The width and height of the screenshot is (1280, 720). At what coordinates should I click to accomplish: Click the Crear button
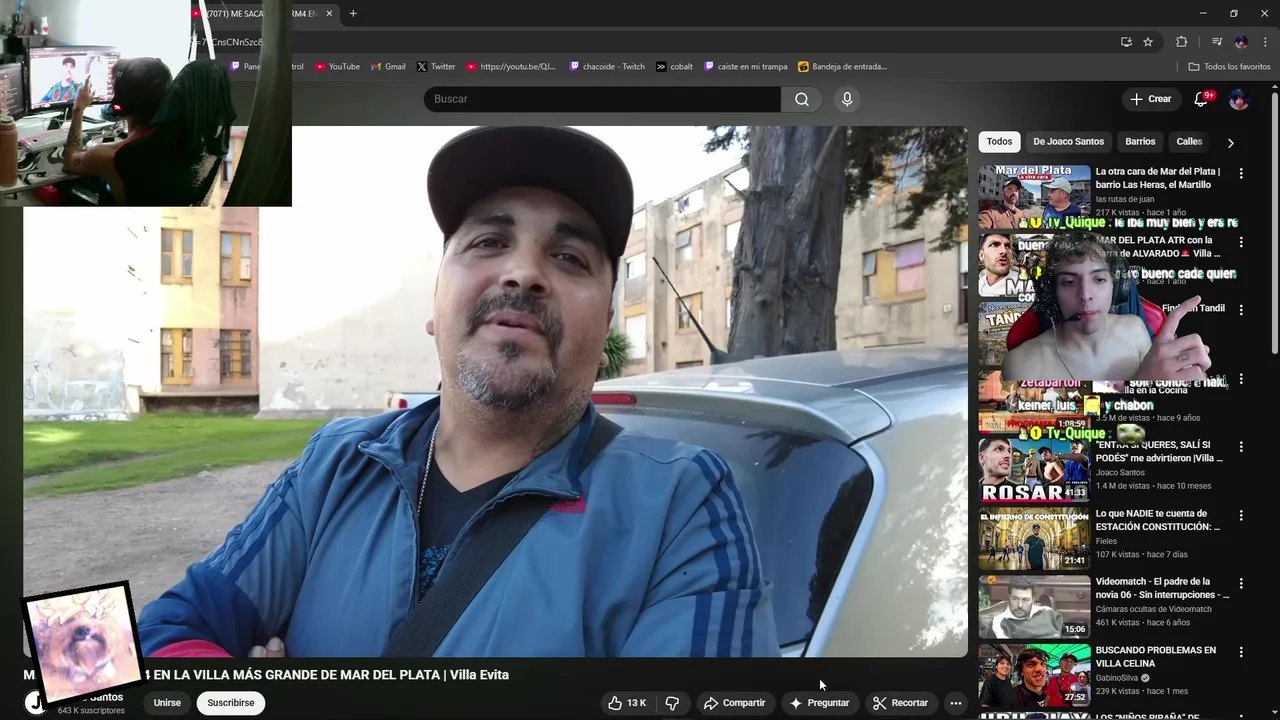(1150, 99)
